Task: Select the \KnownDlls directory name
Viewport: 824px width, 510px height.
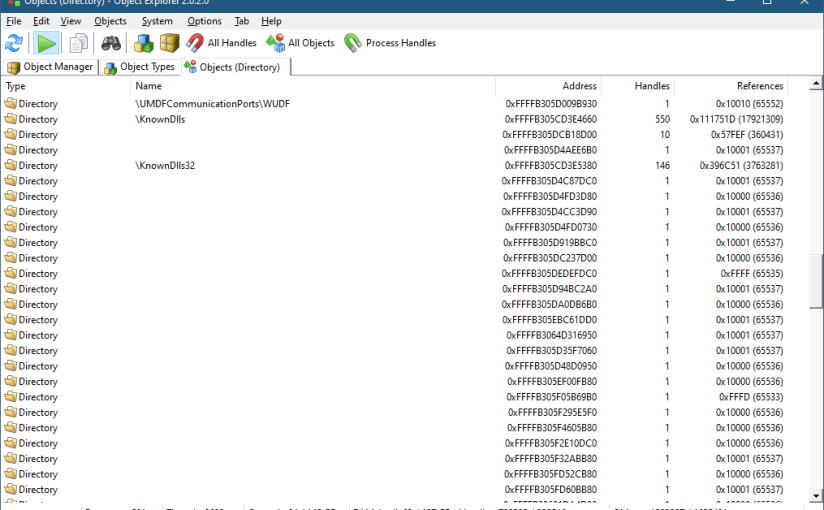Action: pos(160,119)
